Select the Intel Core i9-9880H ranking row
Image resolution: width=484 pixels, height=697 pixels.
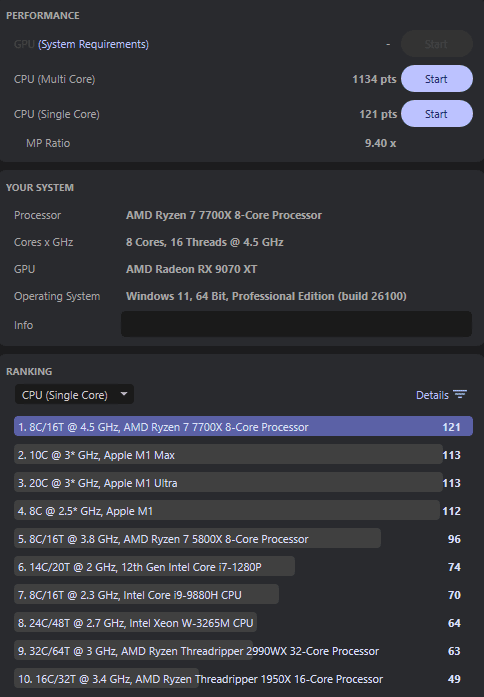tap(243, 595)
